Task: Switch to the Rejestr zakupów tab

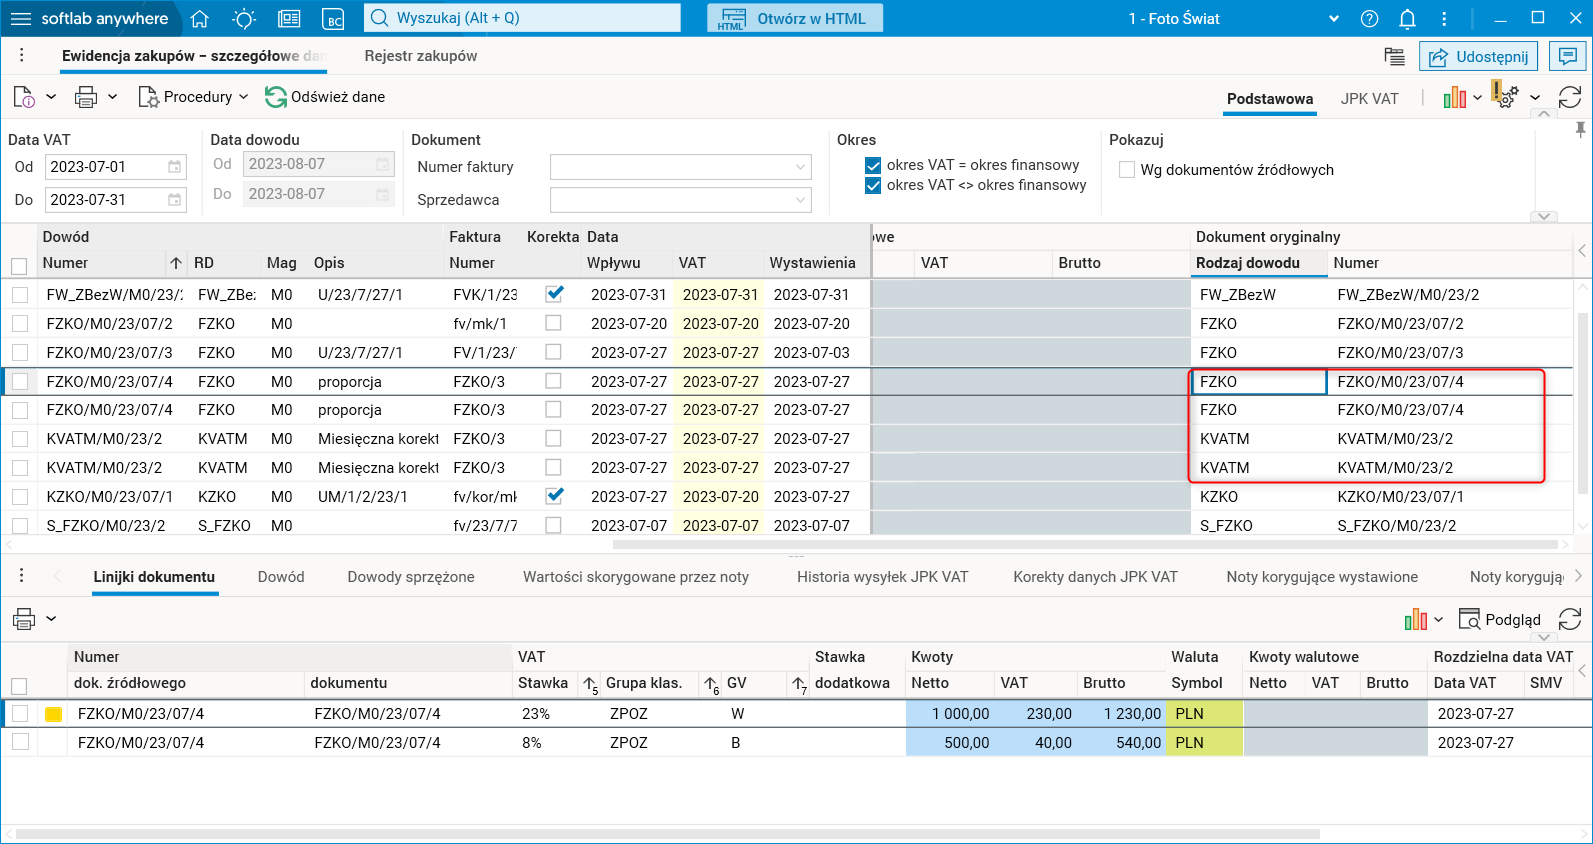Action: (420, 56)
